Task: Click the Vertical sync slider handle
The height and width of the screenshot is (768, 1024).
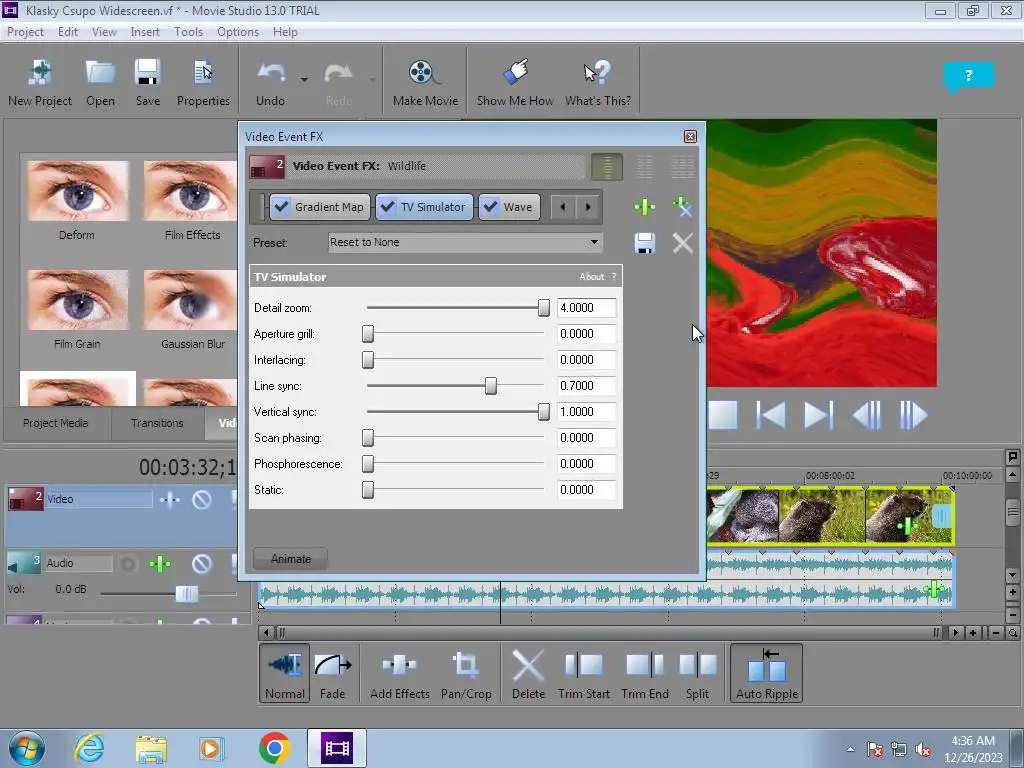Action: pos(543,412)
